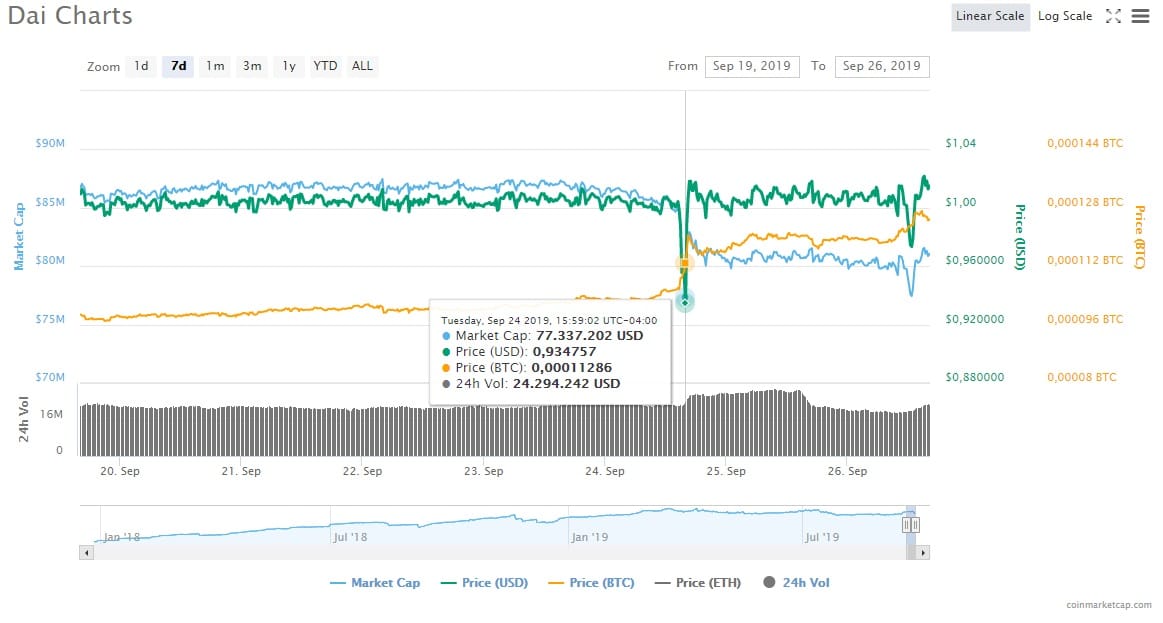The width and height of the screenshot is (1163, 623).
Task: Click the Price (BTC) axis title
Action: tap(1139, 237)
